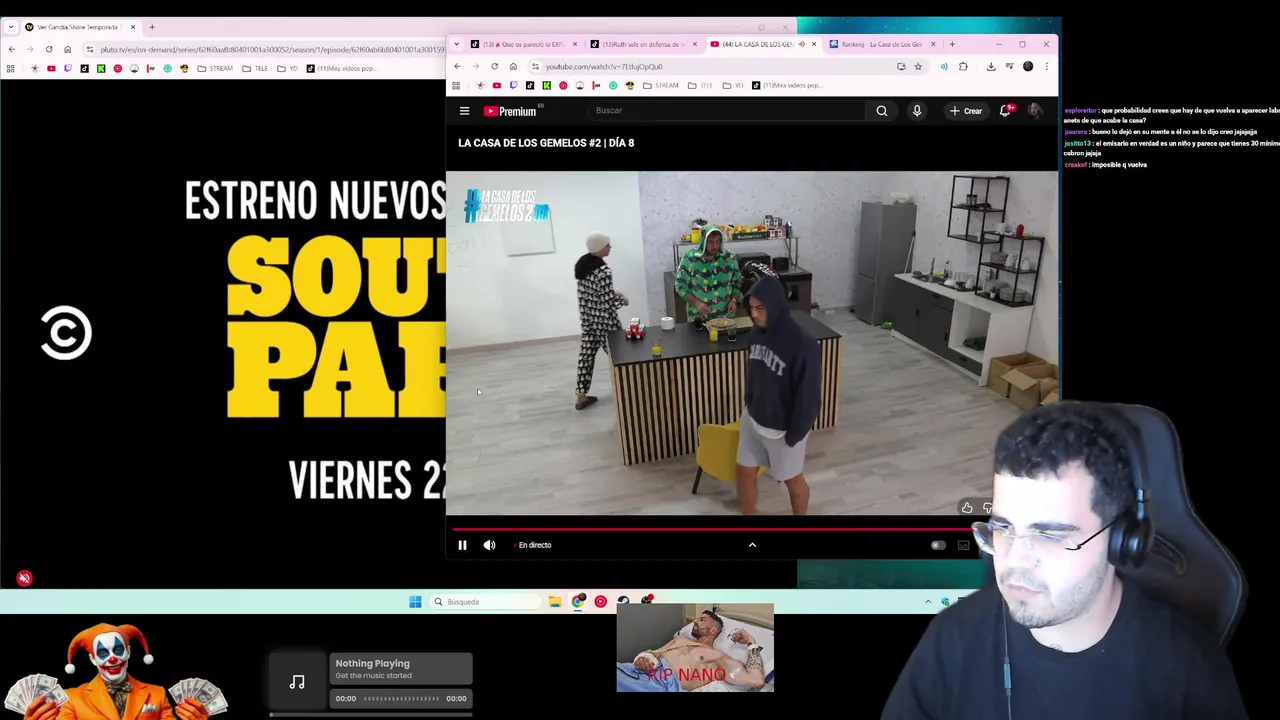Click the Crear button on YouTube
This screenshot has height=720, width=1280.
[x=966, y=111]
